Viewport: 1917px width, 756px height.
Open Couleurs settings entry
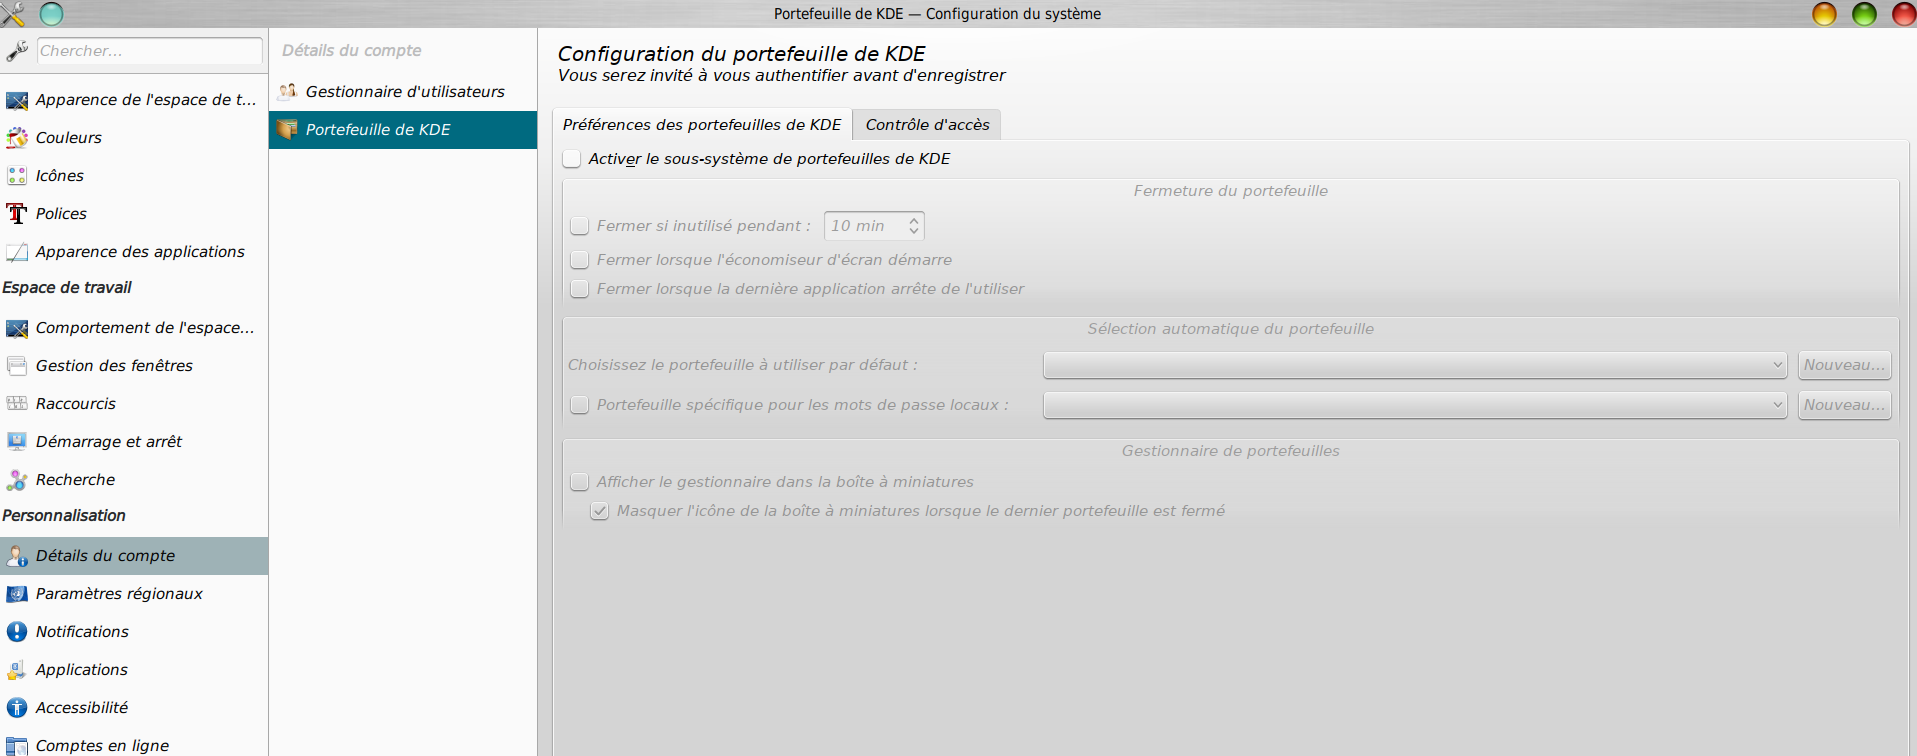point(134,138)
